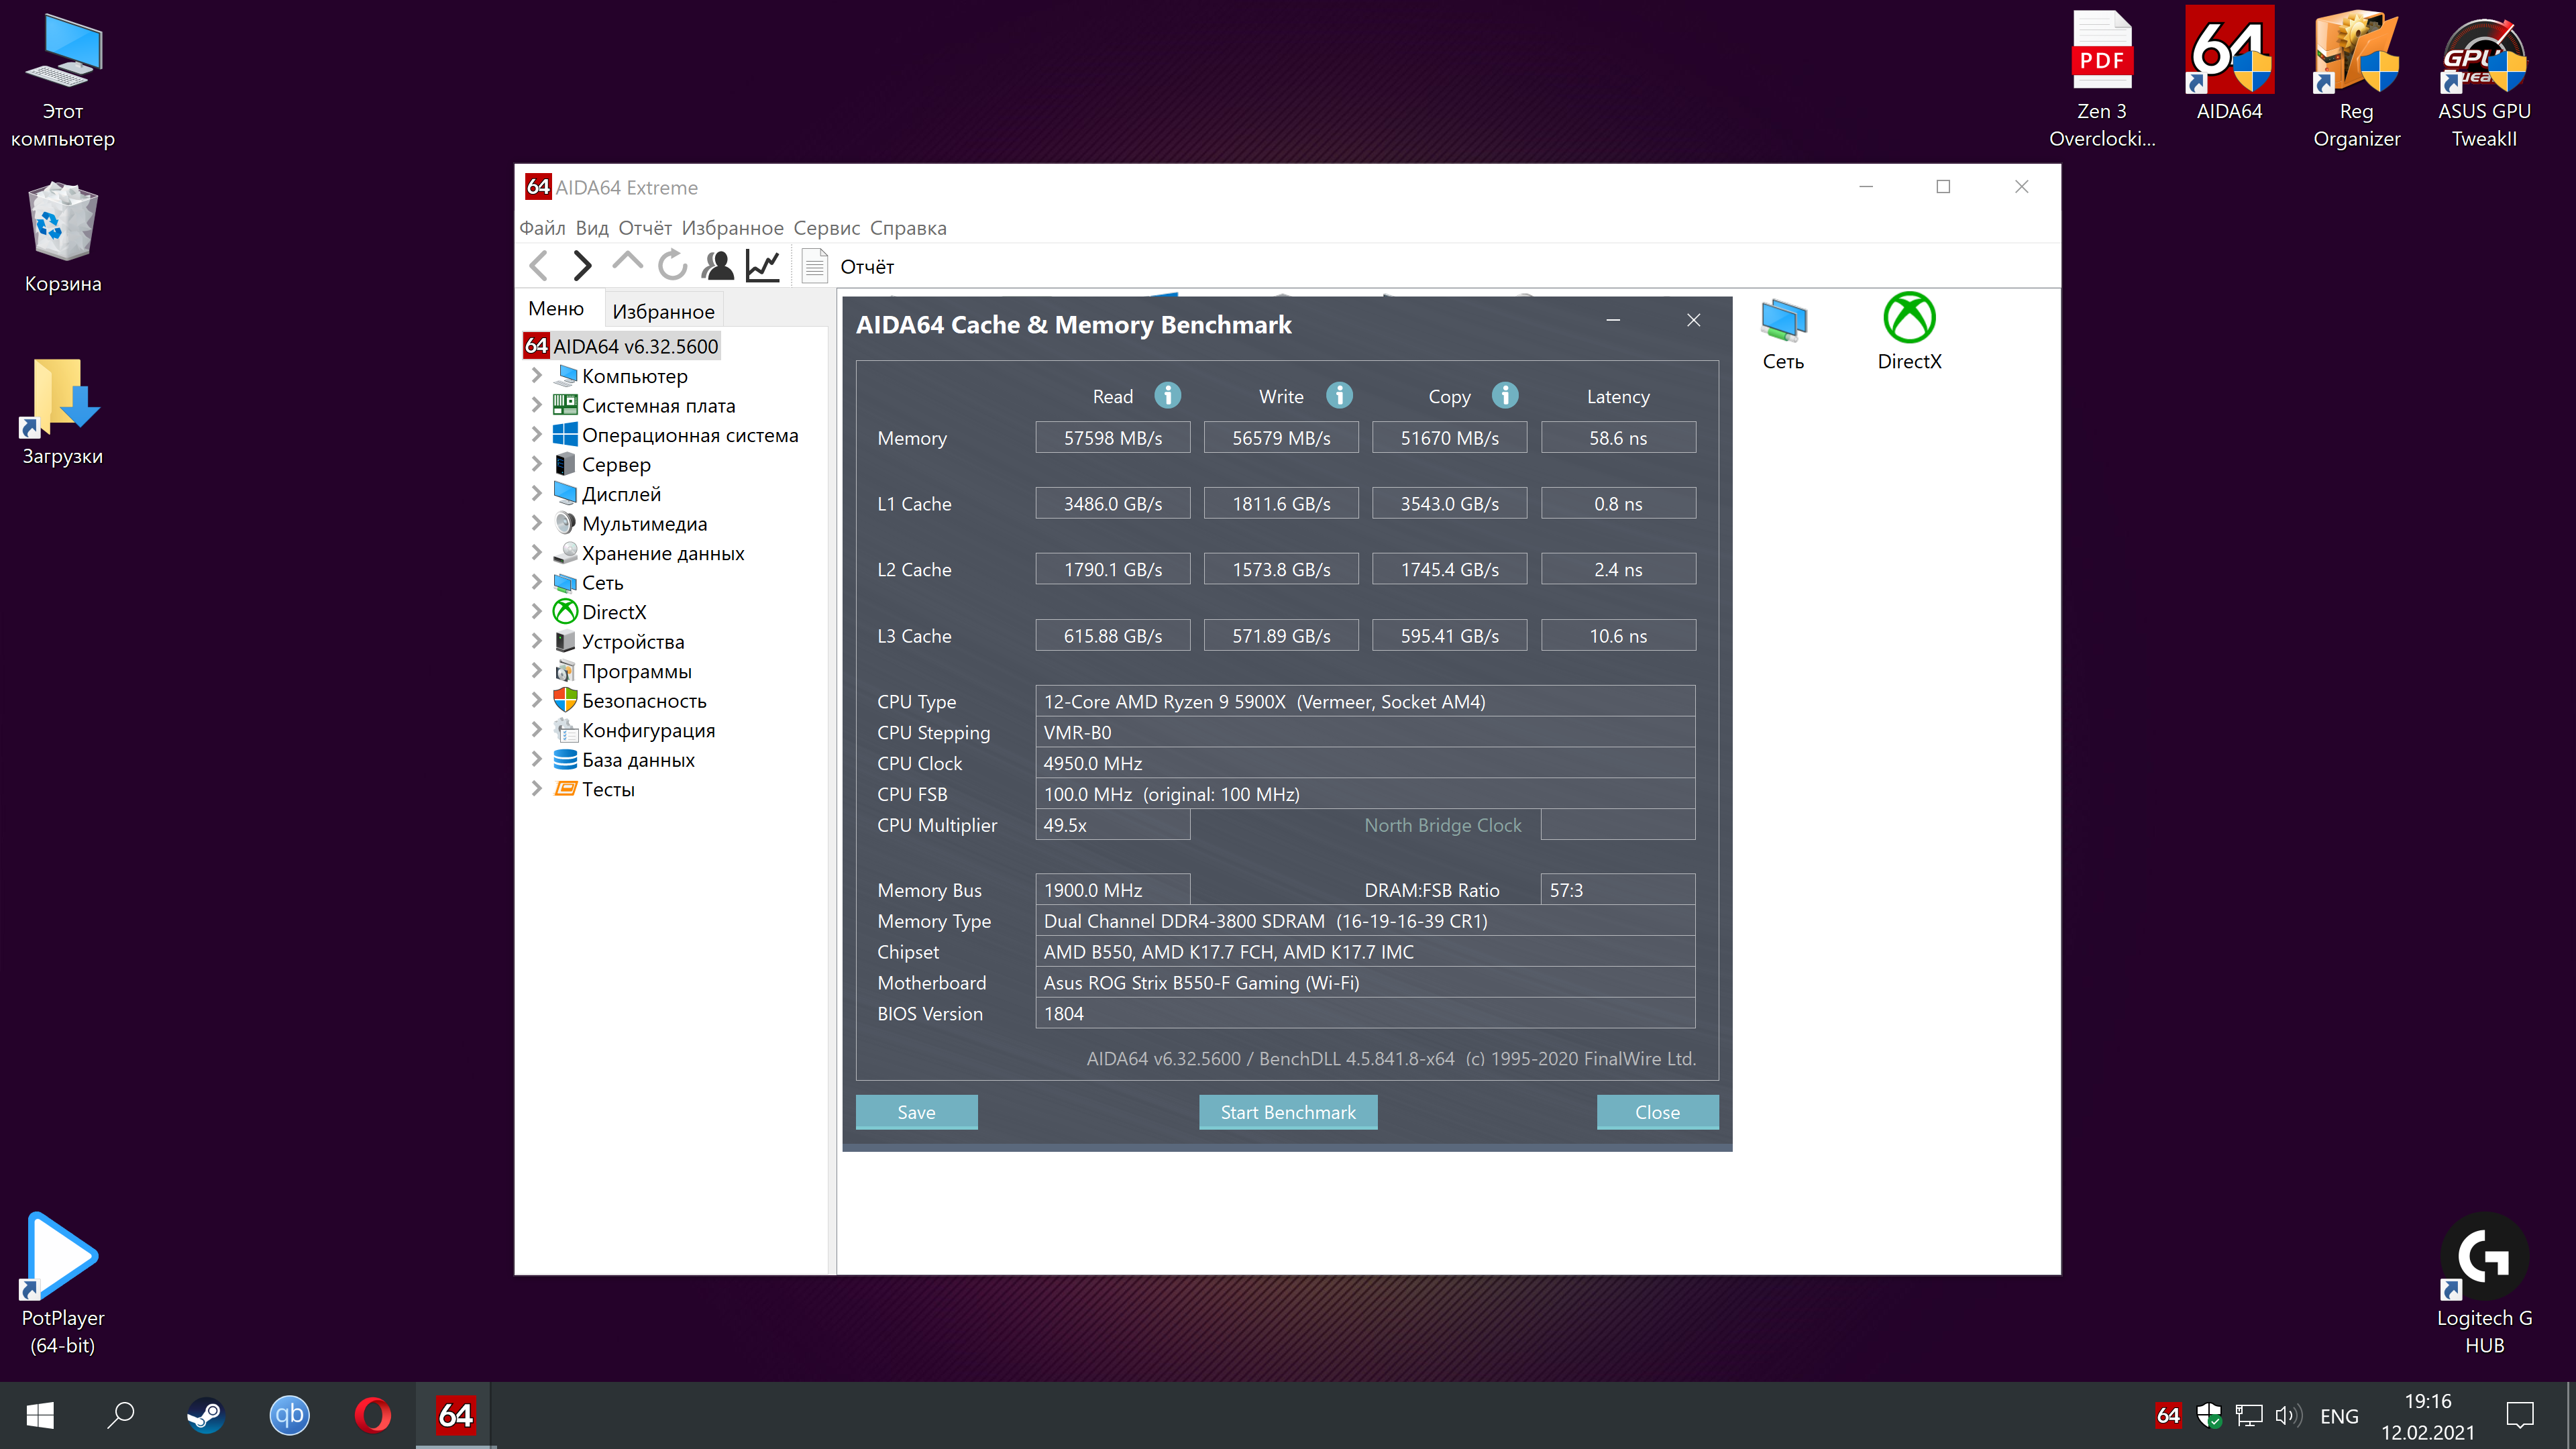Image resolution: width=2576 pixels, height=1449 pixels.
Task: Click the Write column info icon
Action: click(x=1339, y=396)
